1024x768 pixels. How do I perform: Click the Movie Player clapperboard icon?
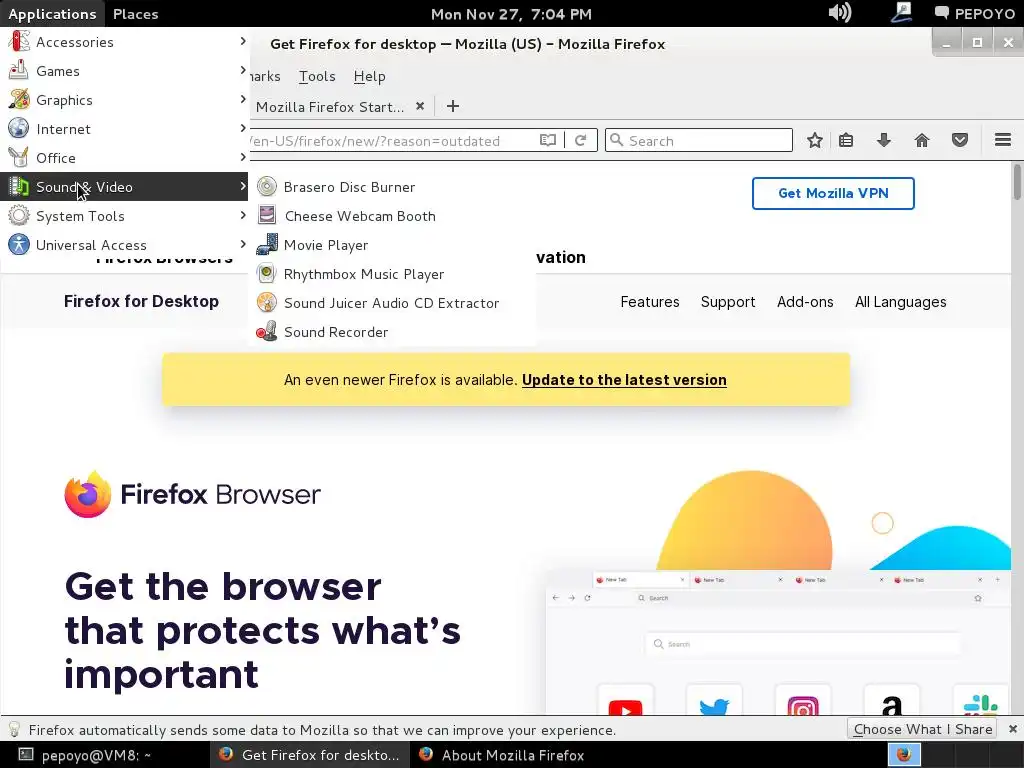click(266, 245)
